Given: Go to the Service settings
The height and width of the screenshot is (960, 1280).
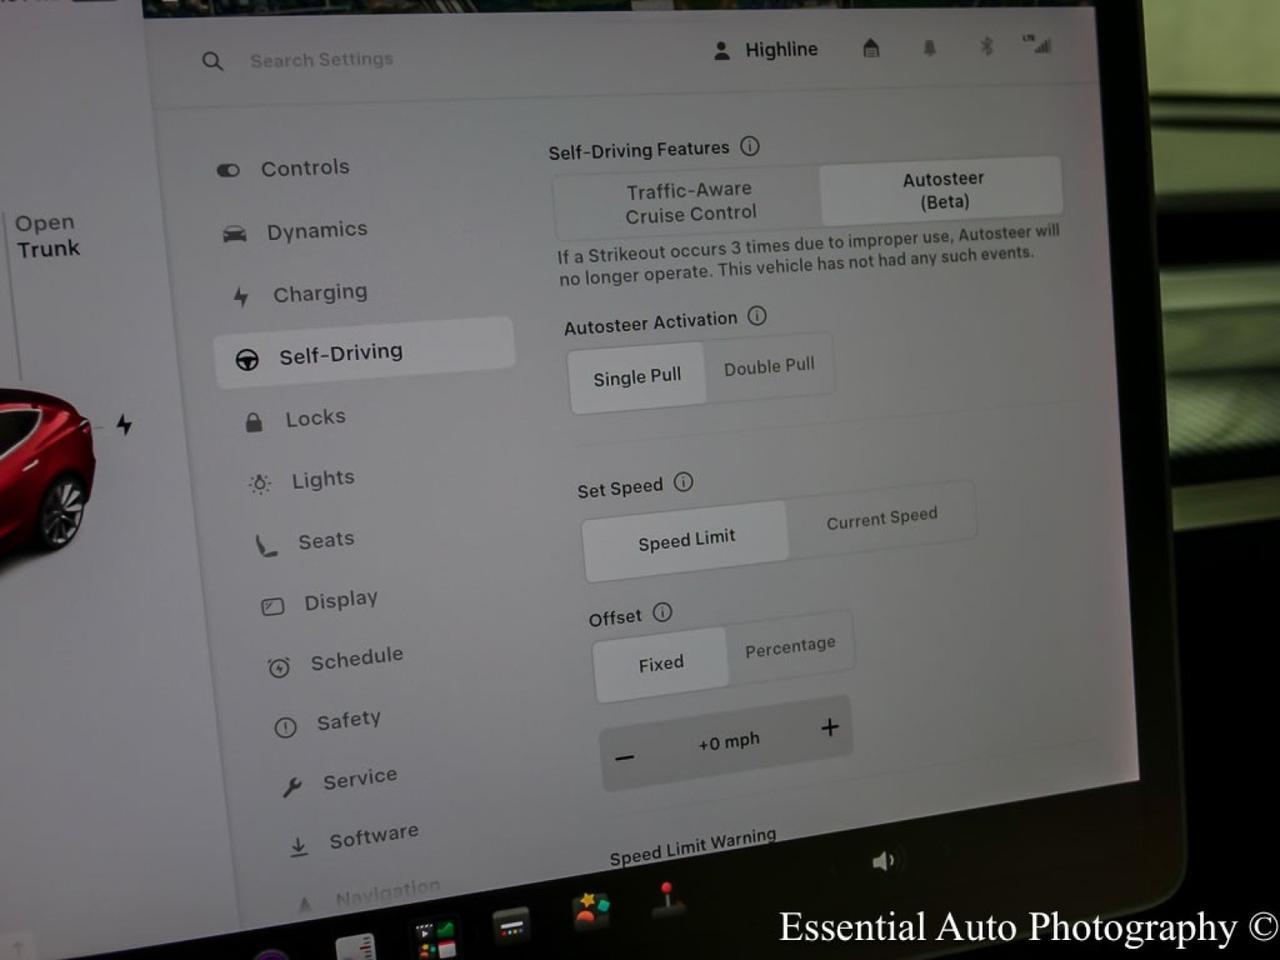Looking at the screenshot, I should 339,780.
